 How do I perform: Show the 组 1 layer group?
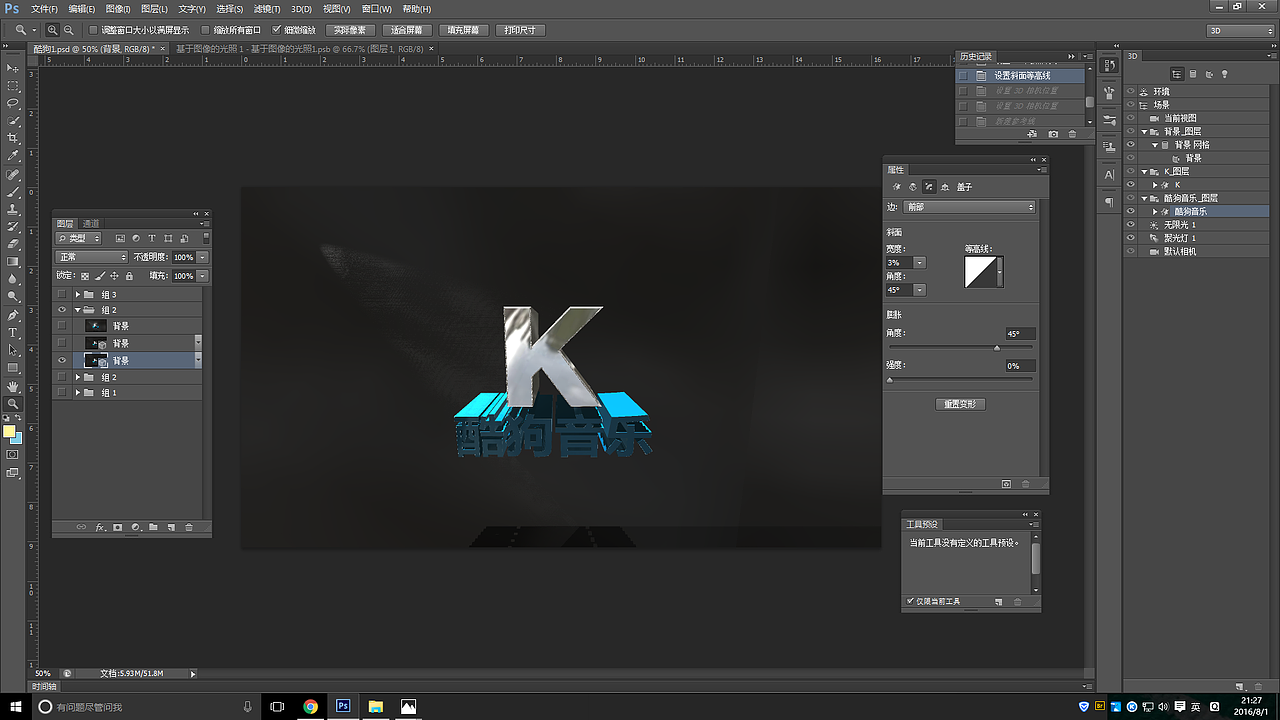coord(62,393)
